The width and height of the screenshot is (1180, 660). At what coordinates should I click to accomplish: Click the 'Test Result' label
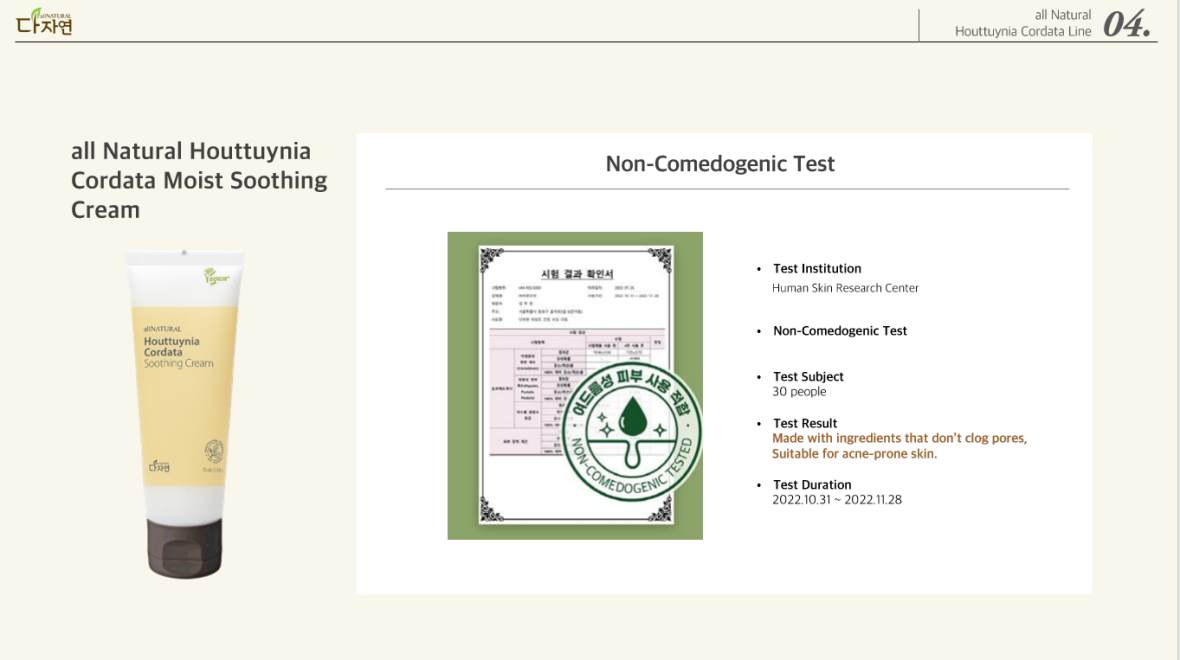click(x=804, y=424)
